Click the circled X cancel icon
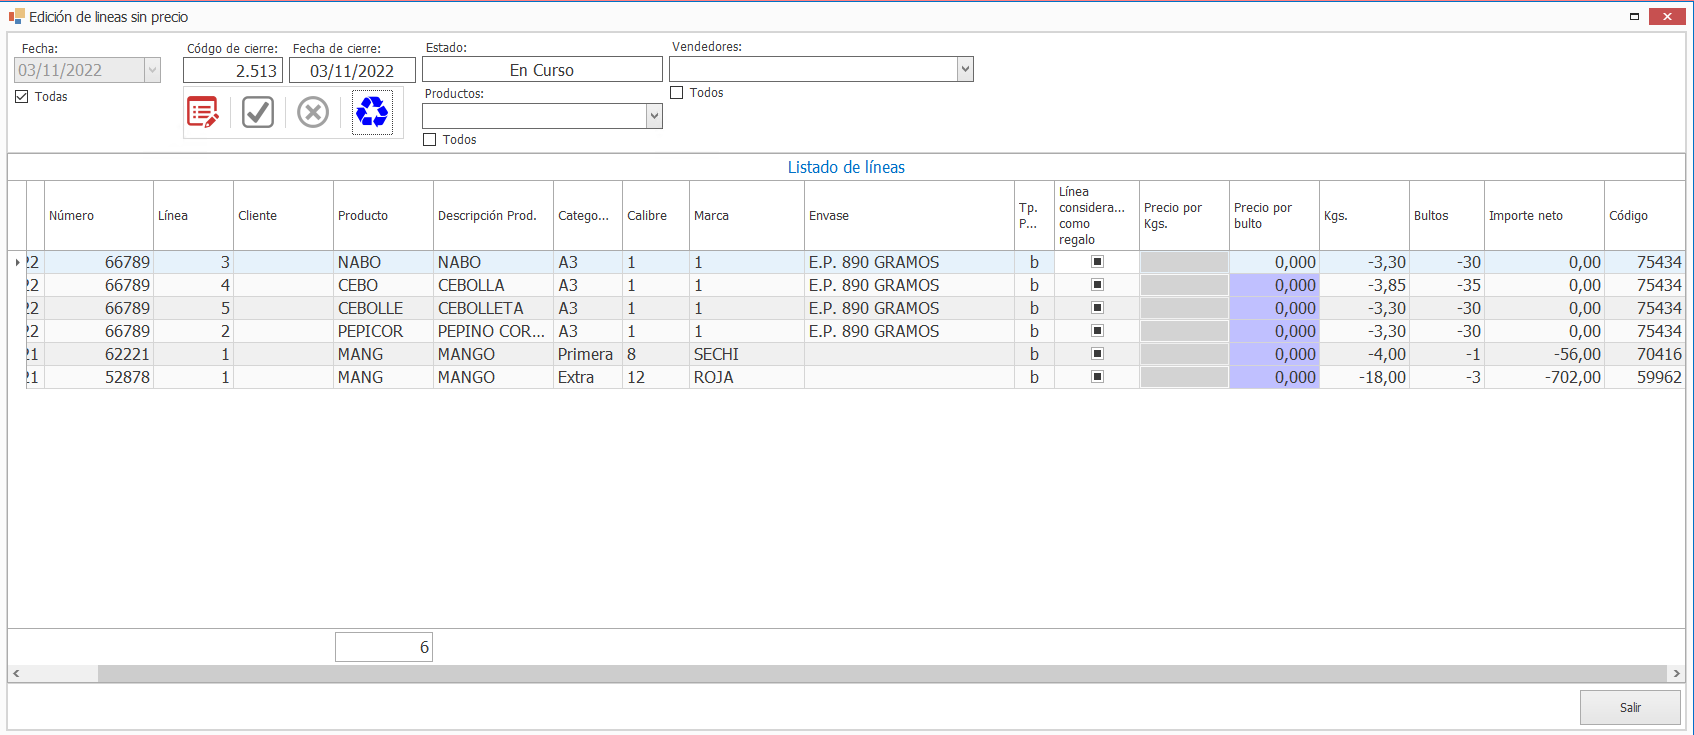 click(x=313, y=112)
